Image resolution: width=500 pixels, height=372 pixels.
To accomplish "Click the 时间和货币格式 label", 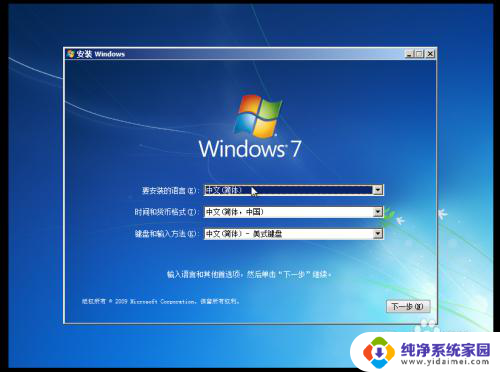I will pyautogui.click(x=166, y=212).
